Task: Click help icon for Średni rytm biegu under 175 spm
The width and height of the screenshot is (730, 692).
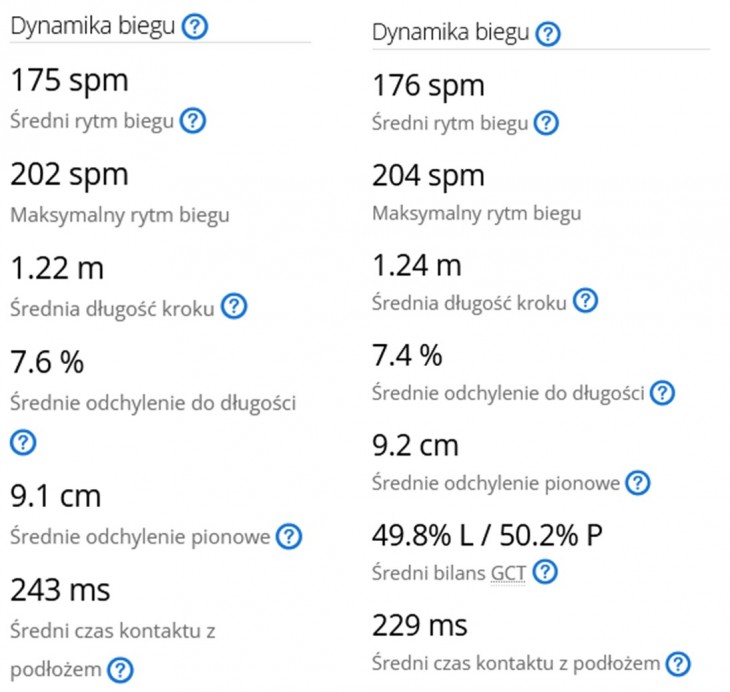Action: [x=193, y=121]
